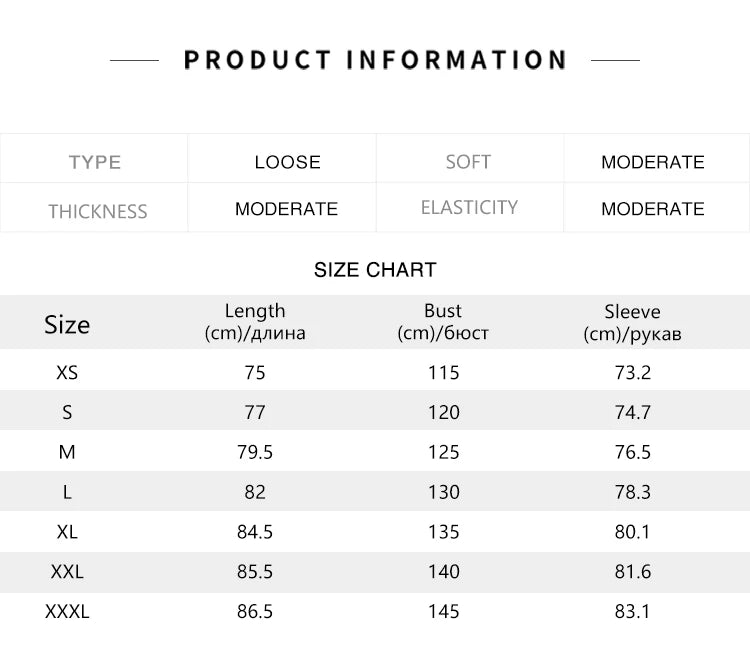
Task: Click the 80.1 sleeve value
Action: click(x=632, y=532)
